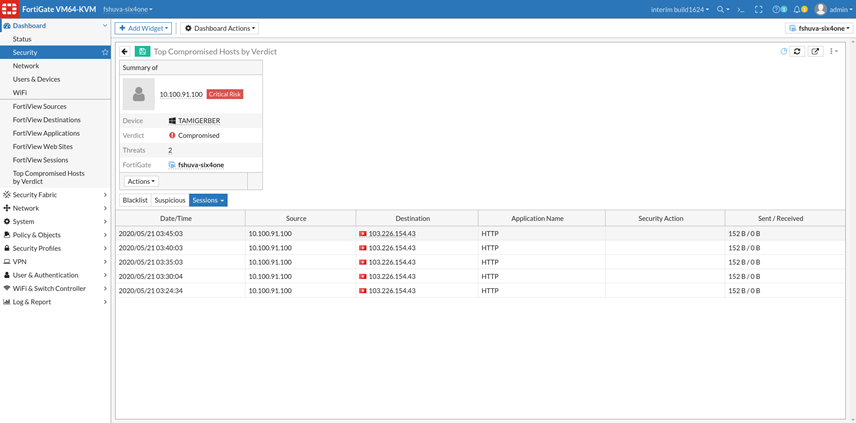Open the search dropdown in top bar
Image resolution: width=856 pixels, height=423 pixels.
722,9
